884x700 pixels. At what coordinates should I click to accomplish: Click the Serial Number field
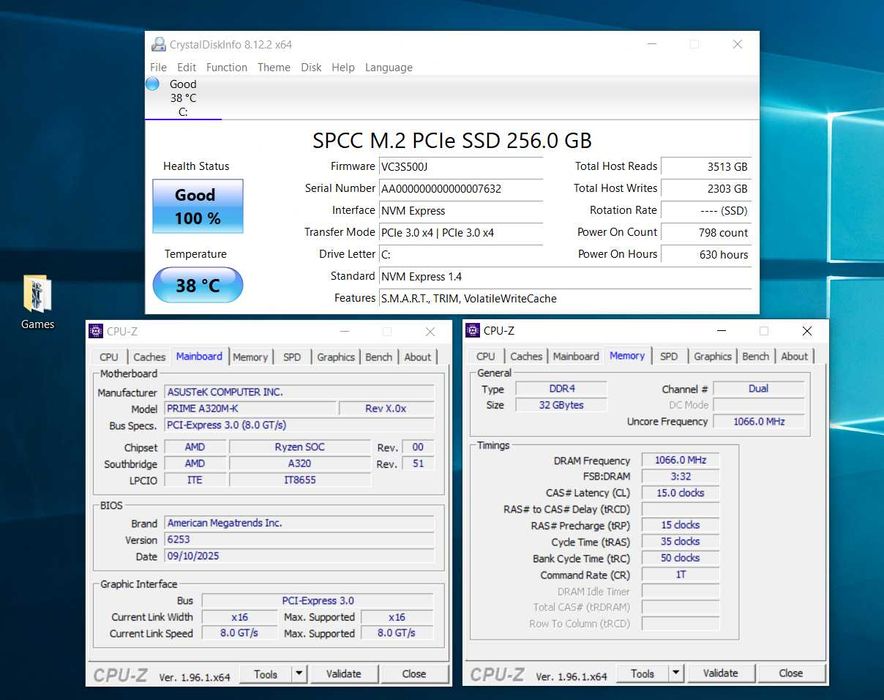(x=461, y=189)
